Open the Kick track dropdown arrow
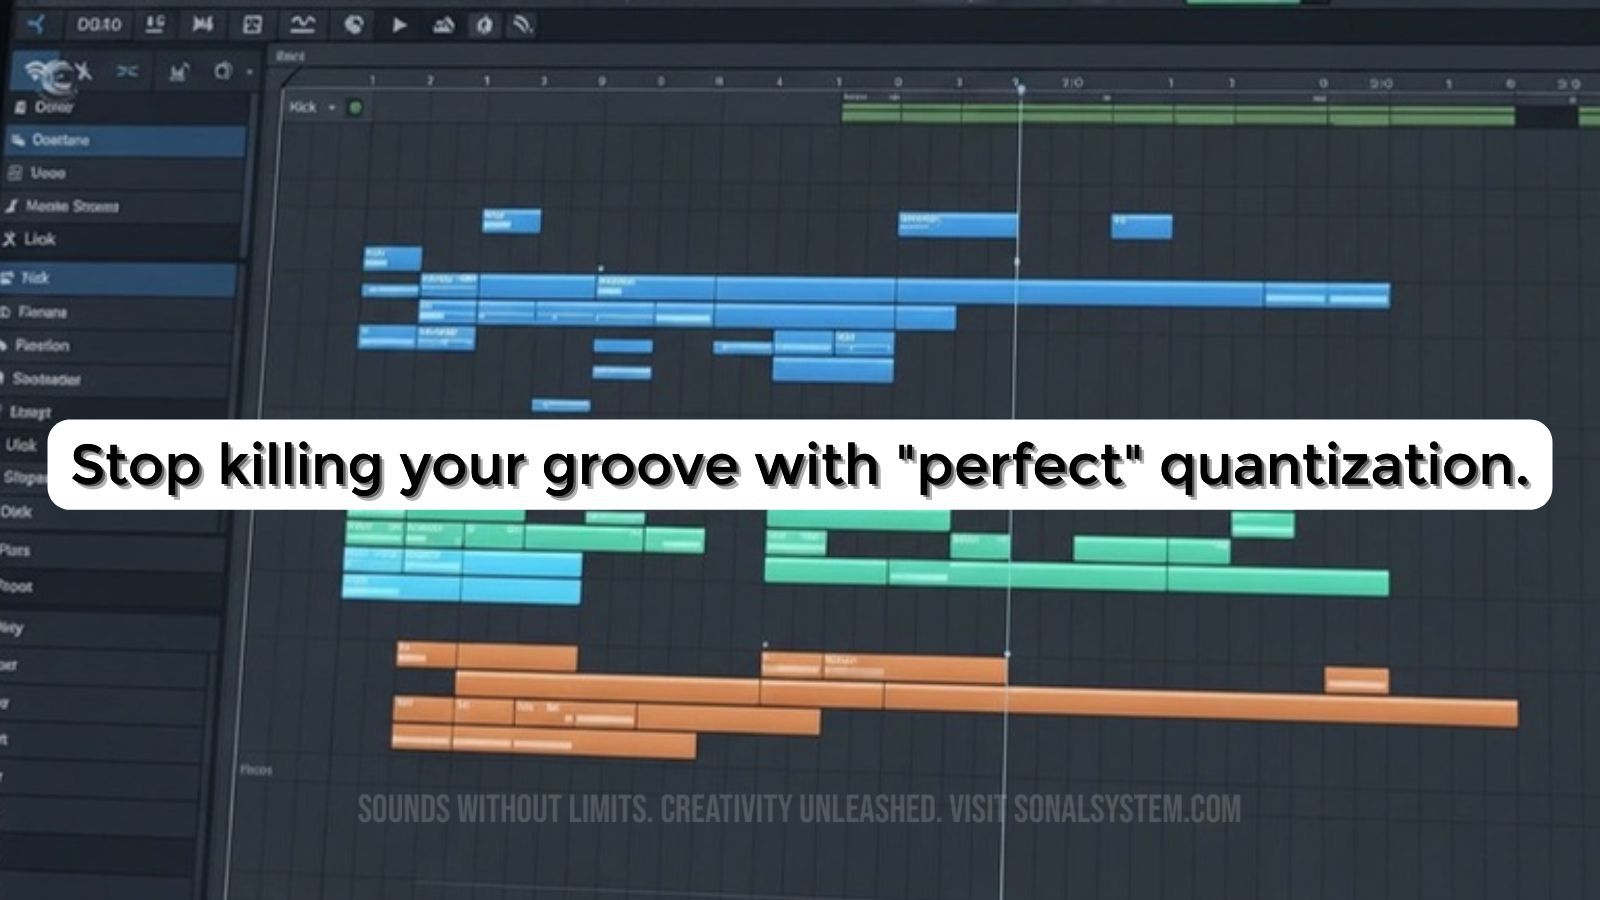The image size is (1600, 900). [331, 107]
